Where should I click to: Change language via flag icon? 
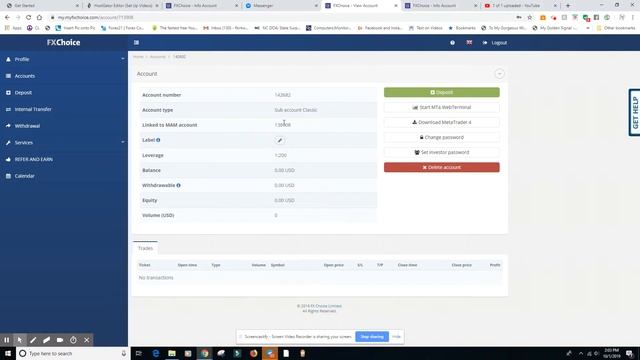pos(469,42)
